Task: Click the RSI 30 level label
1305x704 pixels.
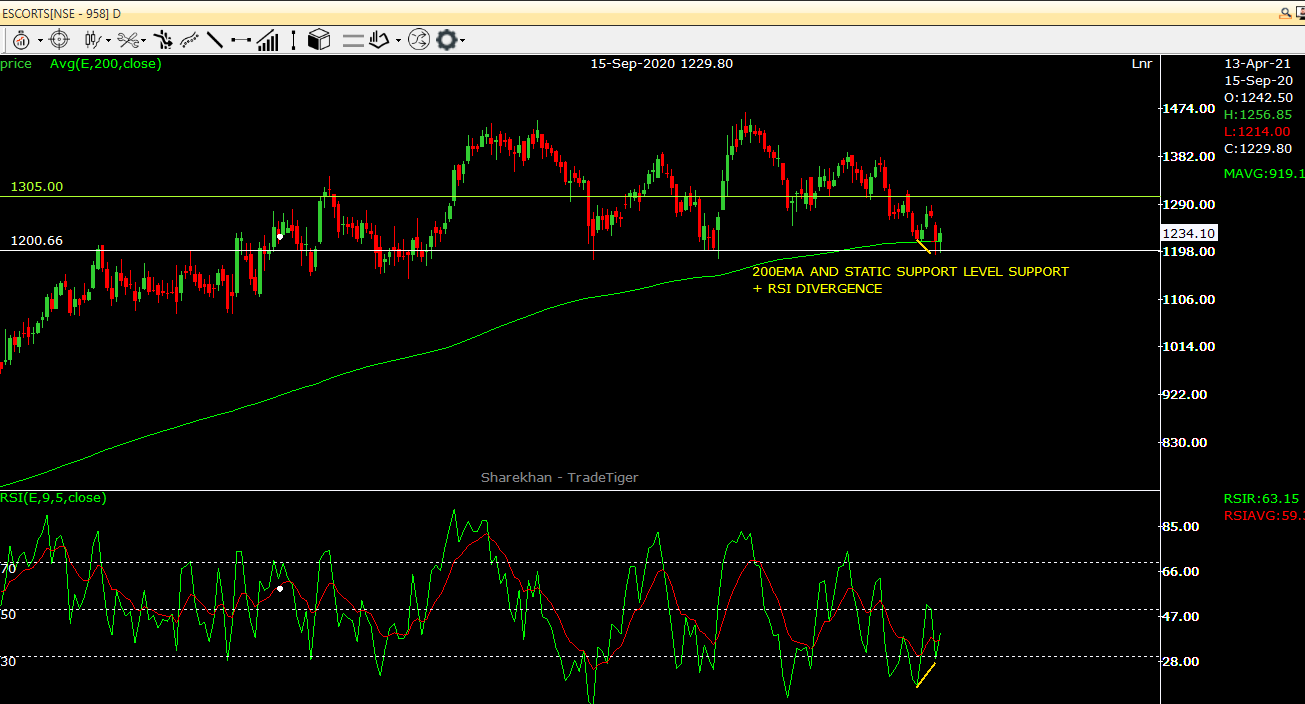Action: 9,661
